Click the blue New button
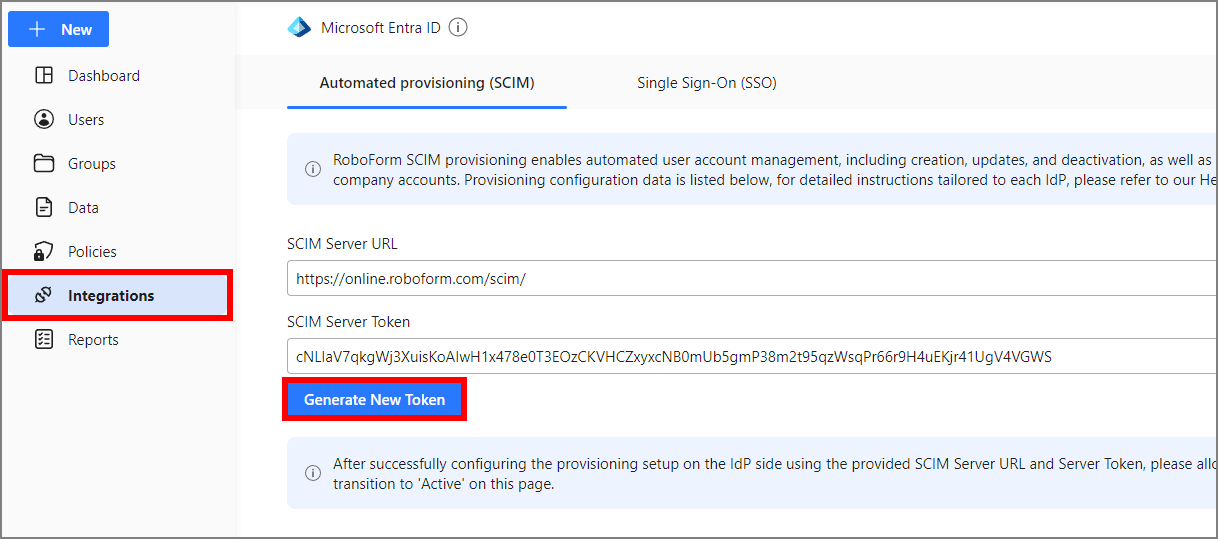The height and width of the screenshot is (539, 1218). click(x=58, y=29)
